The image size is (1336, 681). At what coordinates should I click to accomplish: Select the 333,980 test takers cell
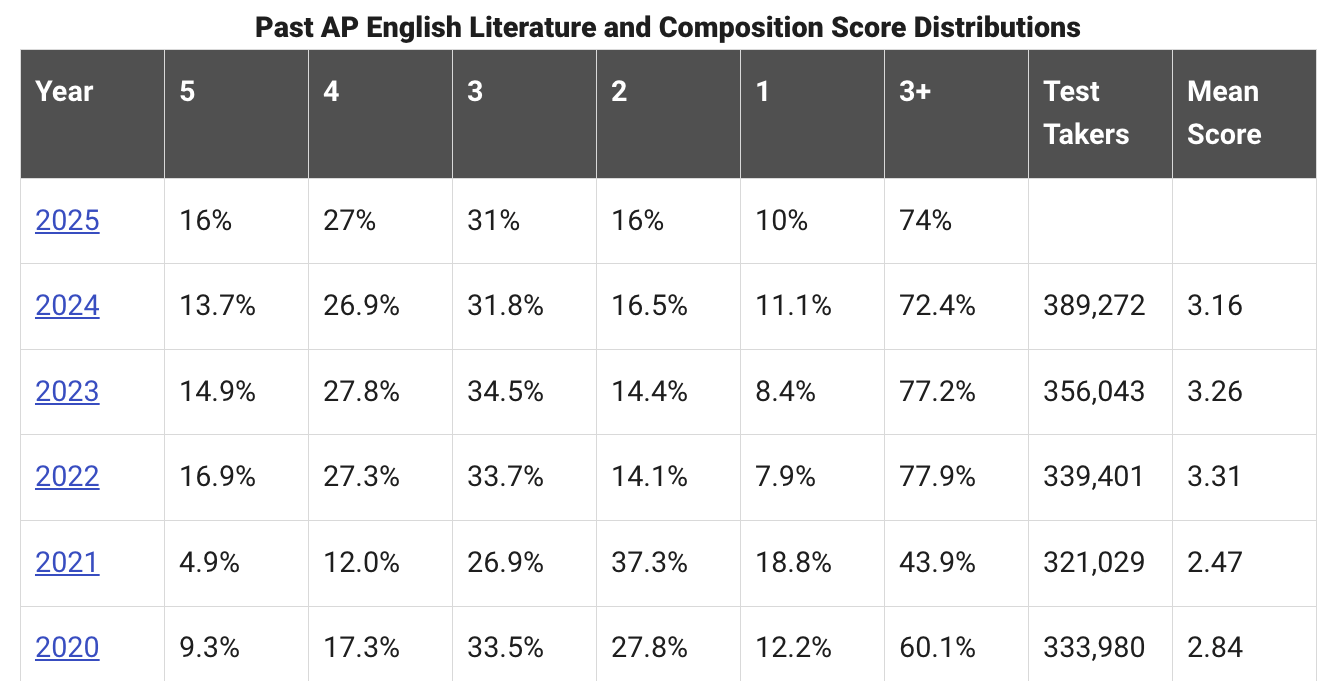[1094, 648]
